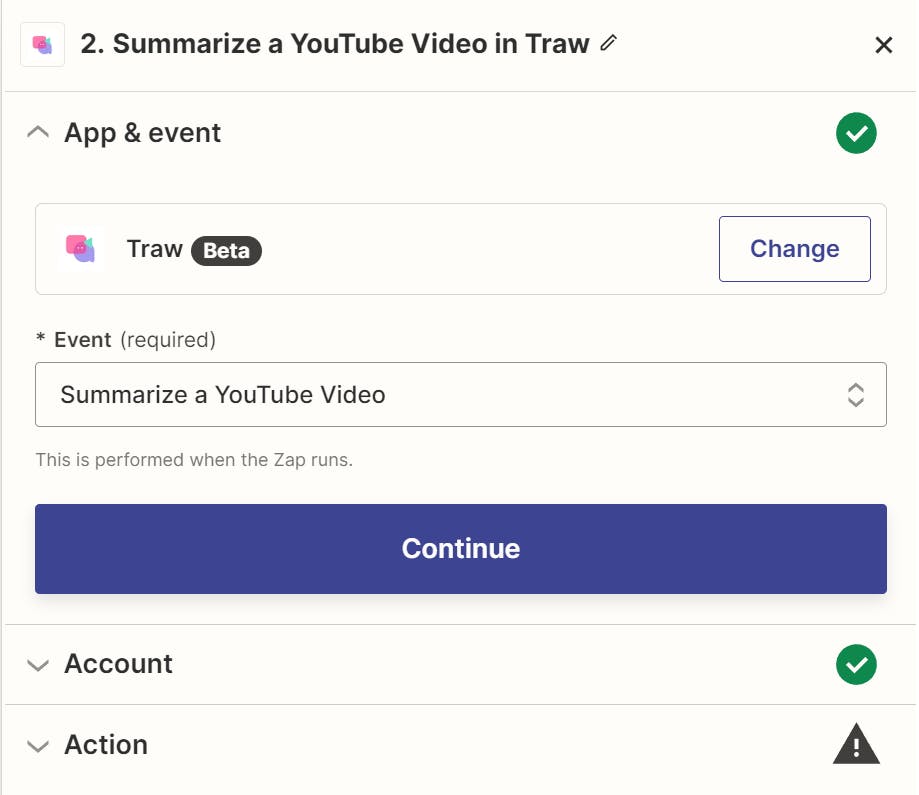Open the Account section header
This screenshot has width=919, height=795.
pos(118,664)
